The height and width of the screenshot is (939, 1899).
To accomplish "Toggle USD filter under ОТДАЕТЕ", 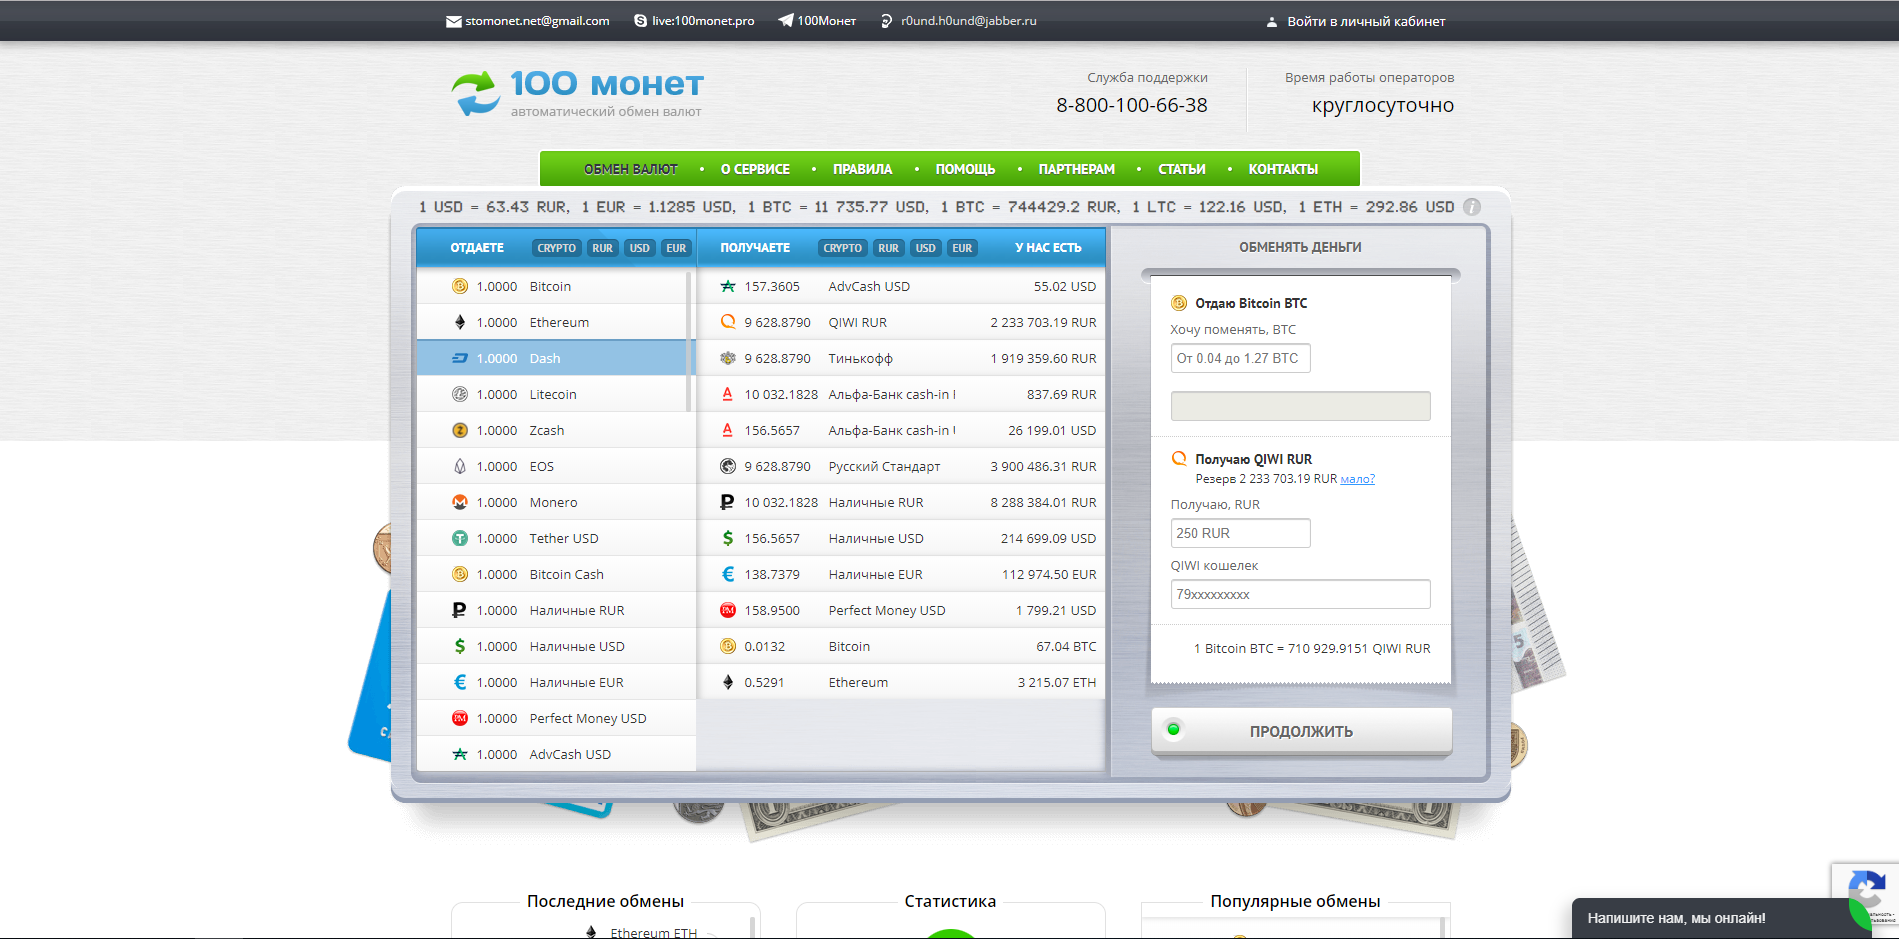I will [640, 248].
